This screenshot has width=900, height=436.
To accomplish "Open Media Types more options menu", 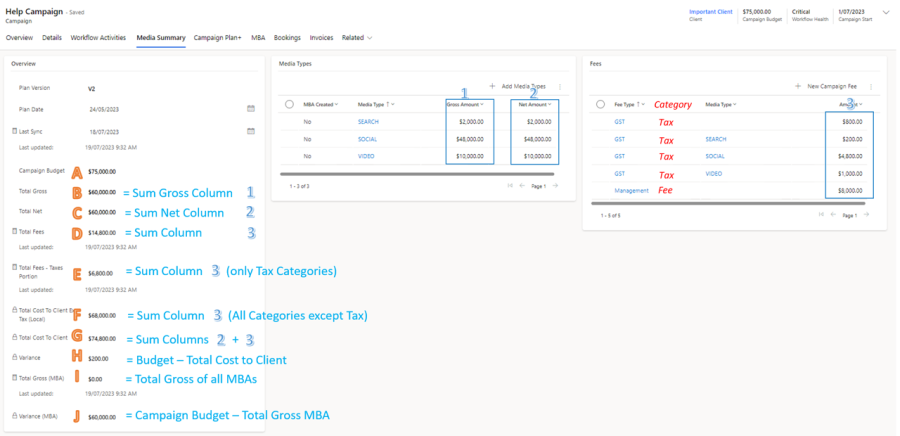I will 559,87.
